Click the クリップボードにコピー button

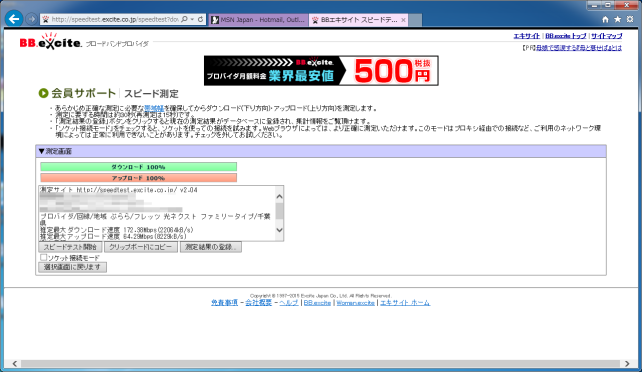tap(141, 247)
